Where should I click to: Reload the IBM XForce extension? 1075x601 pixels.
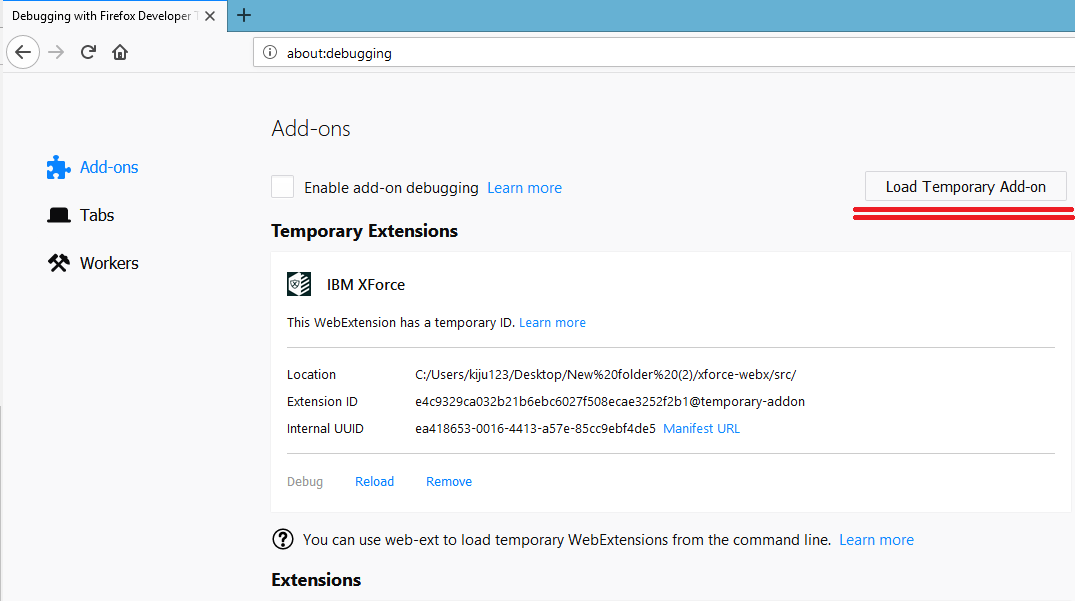[x=374, y=482]
